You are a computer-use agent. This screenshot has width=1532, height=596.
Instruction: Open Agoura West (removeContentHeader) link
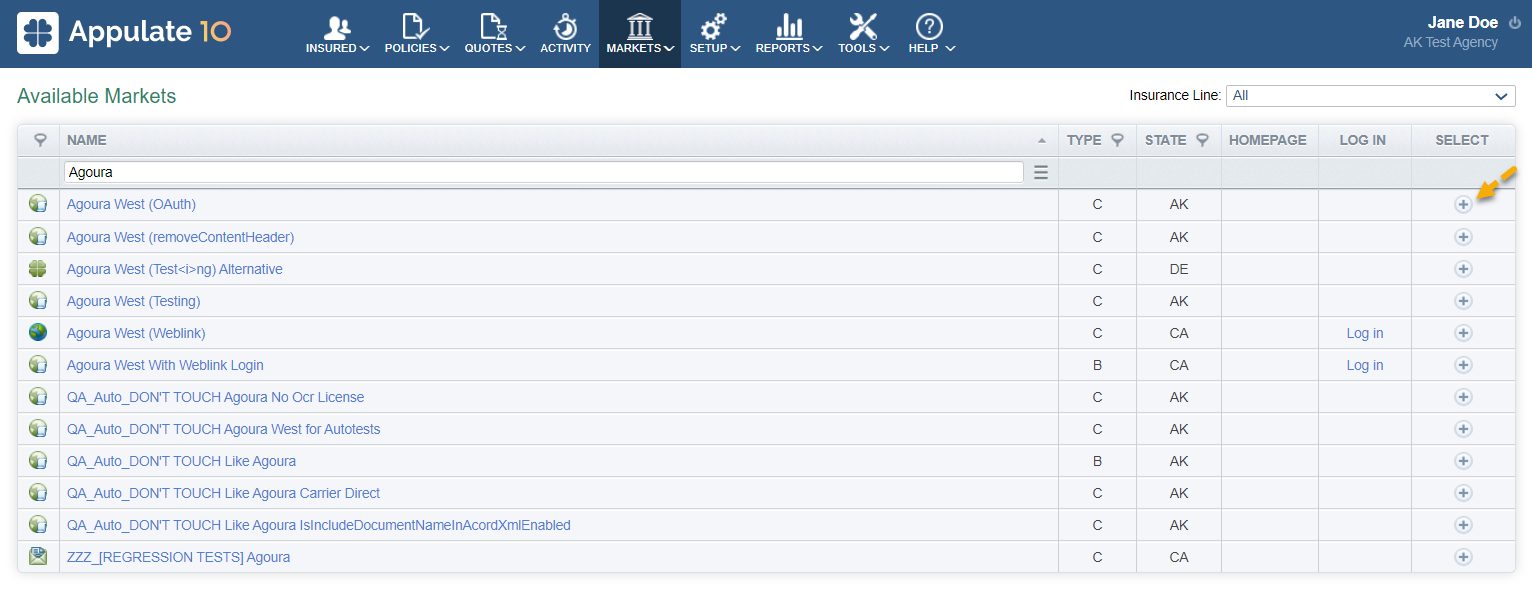[x=180, y=237]
